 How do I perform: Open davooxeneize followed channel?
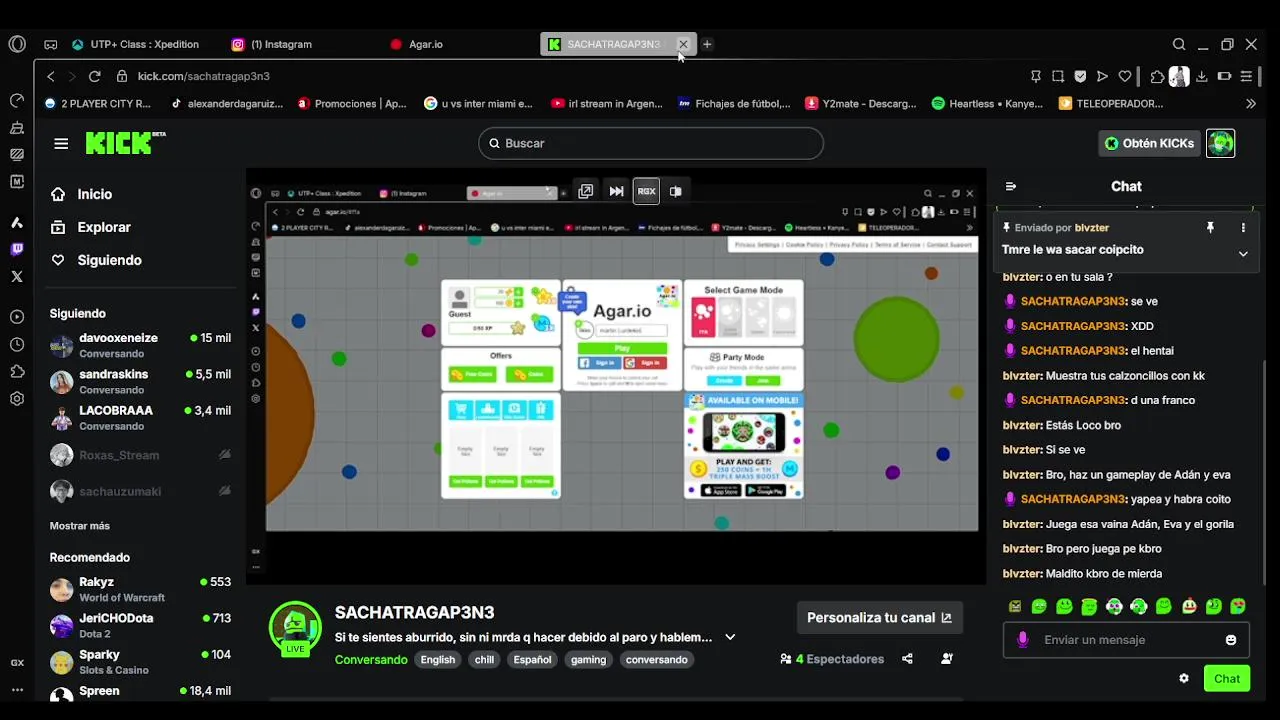[141, 346]
